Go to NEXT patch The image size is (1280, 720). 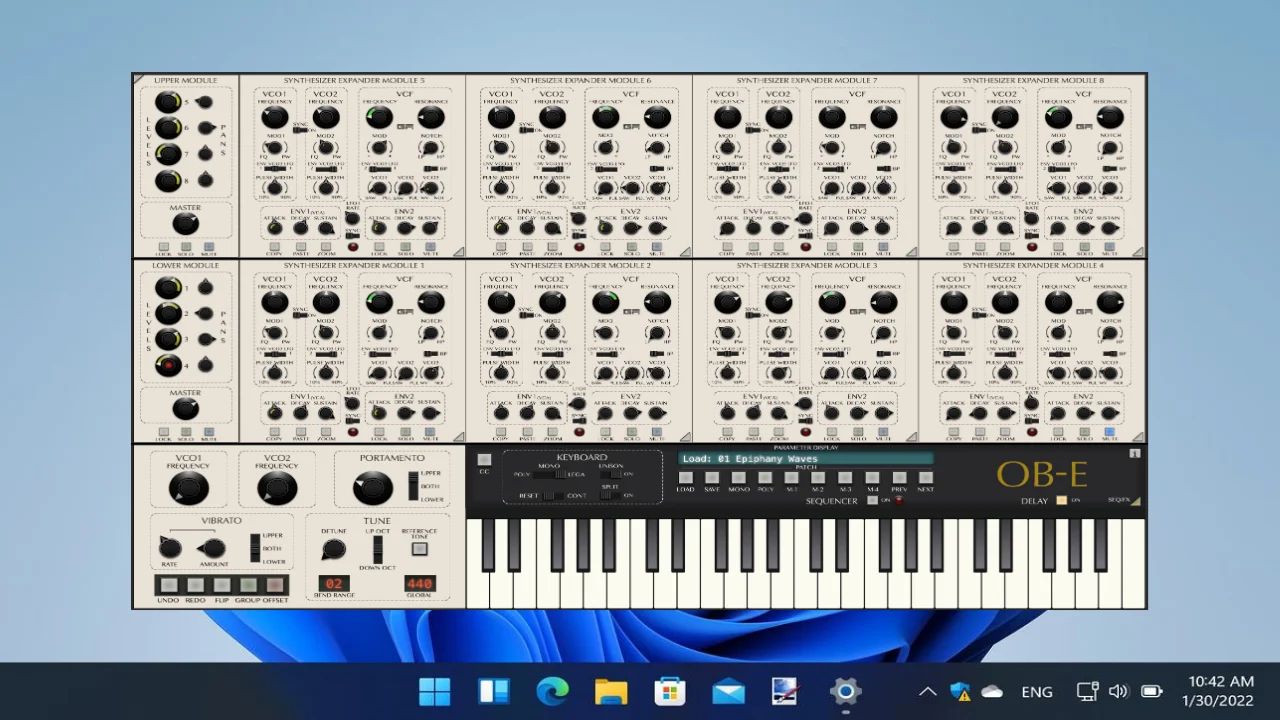(926, 478)
